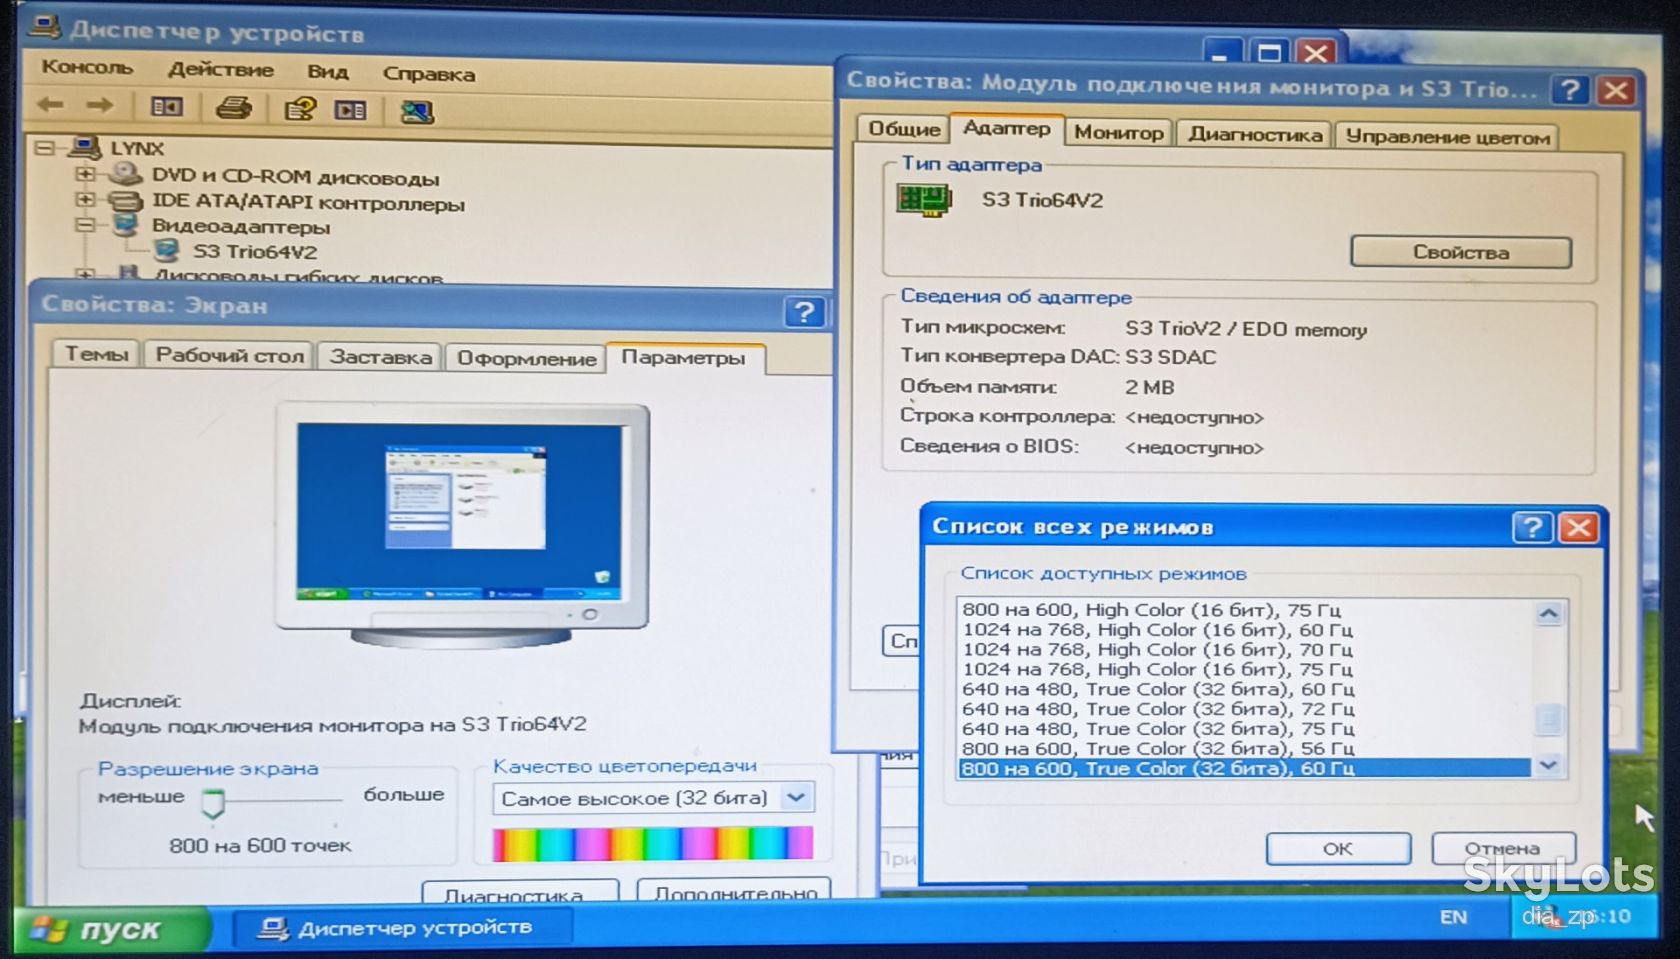Switch to the Рабочий стол tab

click(229, 355)
